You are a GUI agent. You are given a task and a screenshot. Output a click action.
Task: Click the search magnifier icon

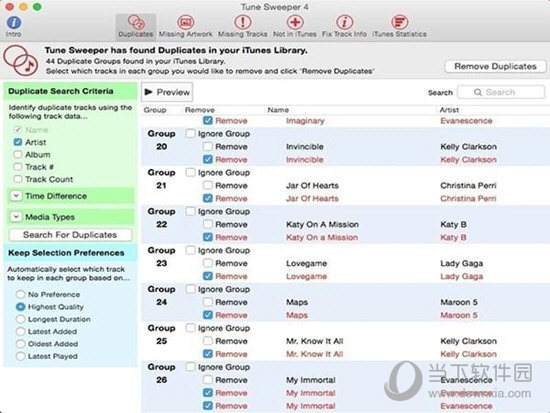coord(477,92)
